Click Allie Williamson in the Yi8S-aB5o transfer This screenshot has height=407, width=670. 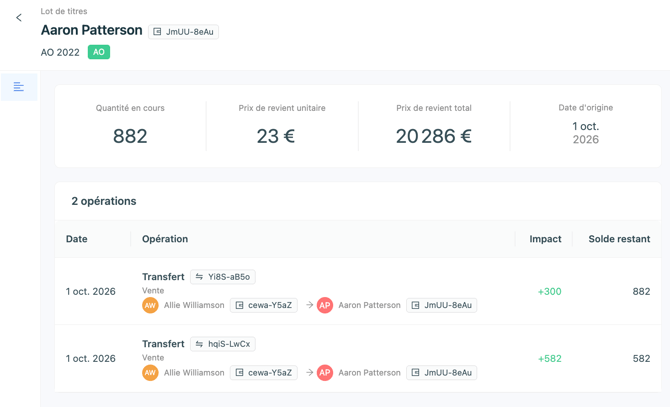[194, 305]
